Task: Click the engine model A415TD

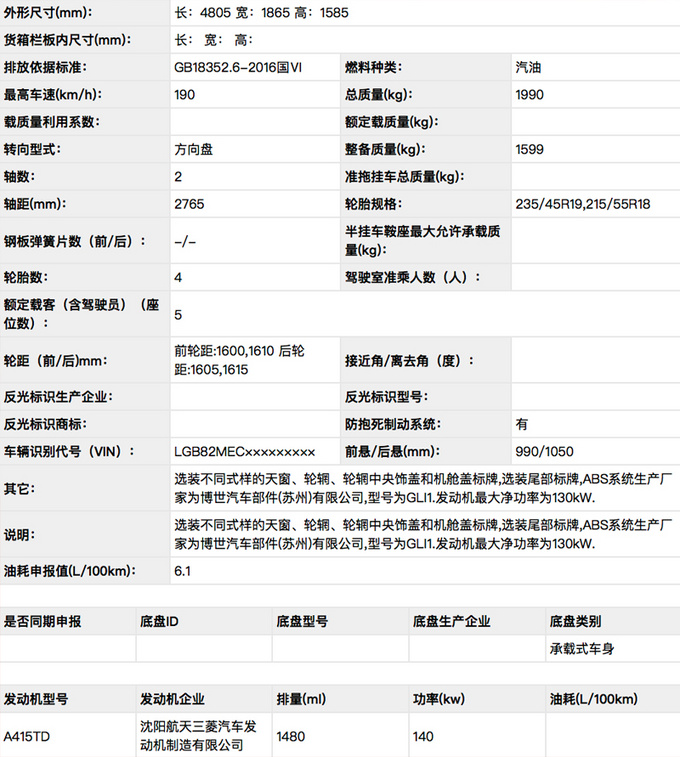Action: 27,737
